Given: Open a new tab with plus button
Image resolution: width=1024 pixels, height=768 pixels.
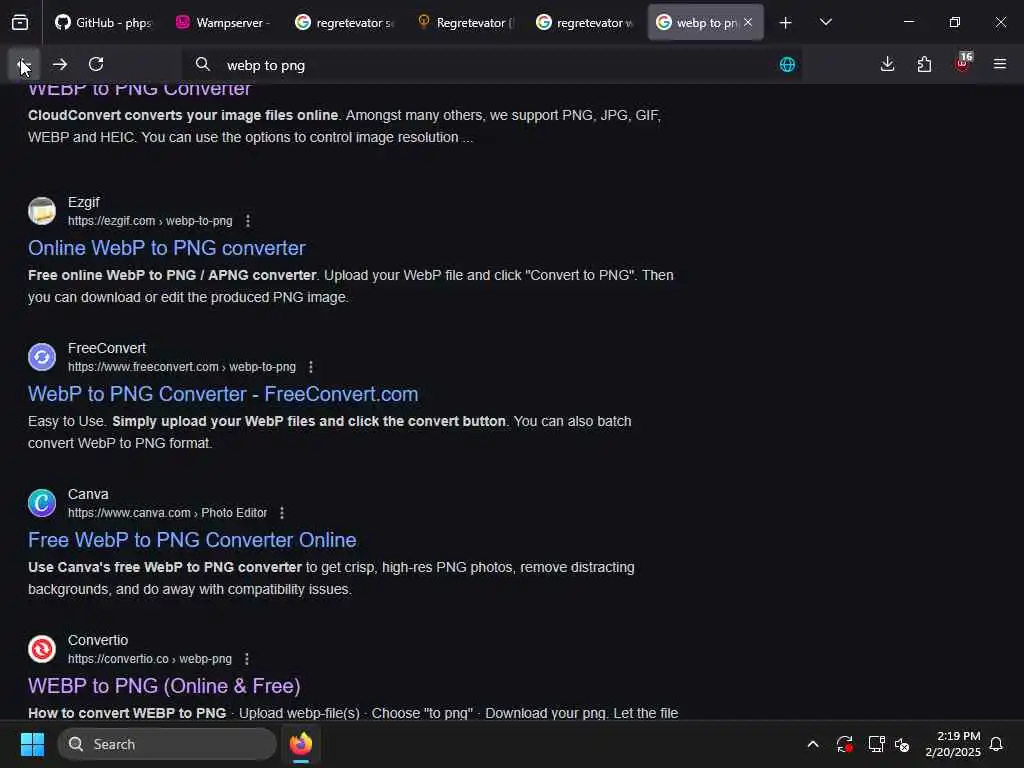Looking at the screenshot, I should (786, 23).
